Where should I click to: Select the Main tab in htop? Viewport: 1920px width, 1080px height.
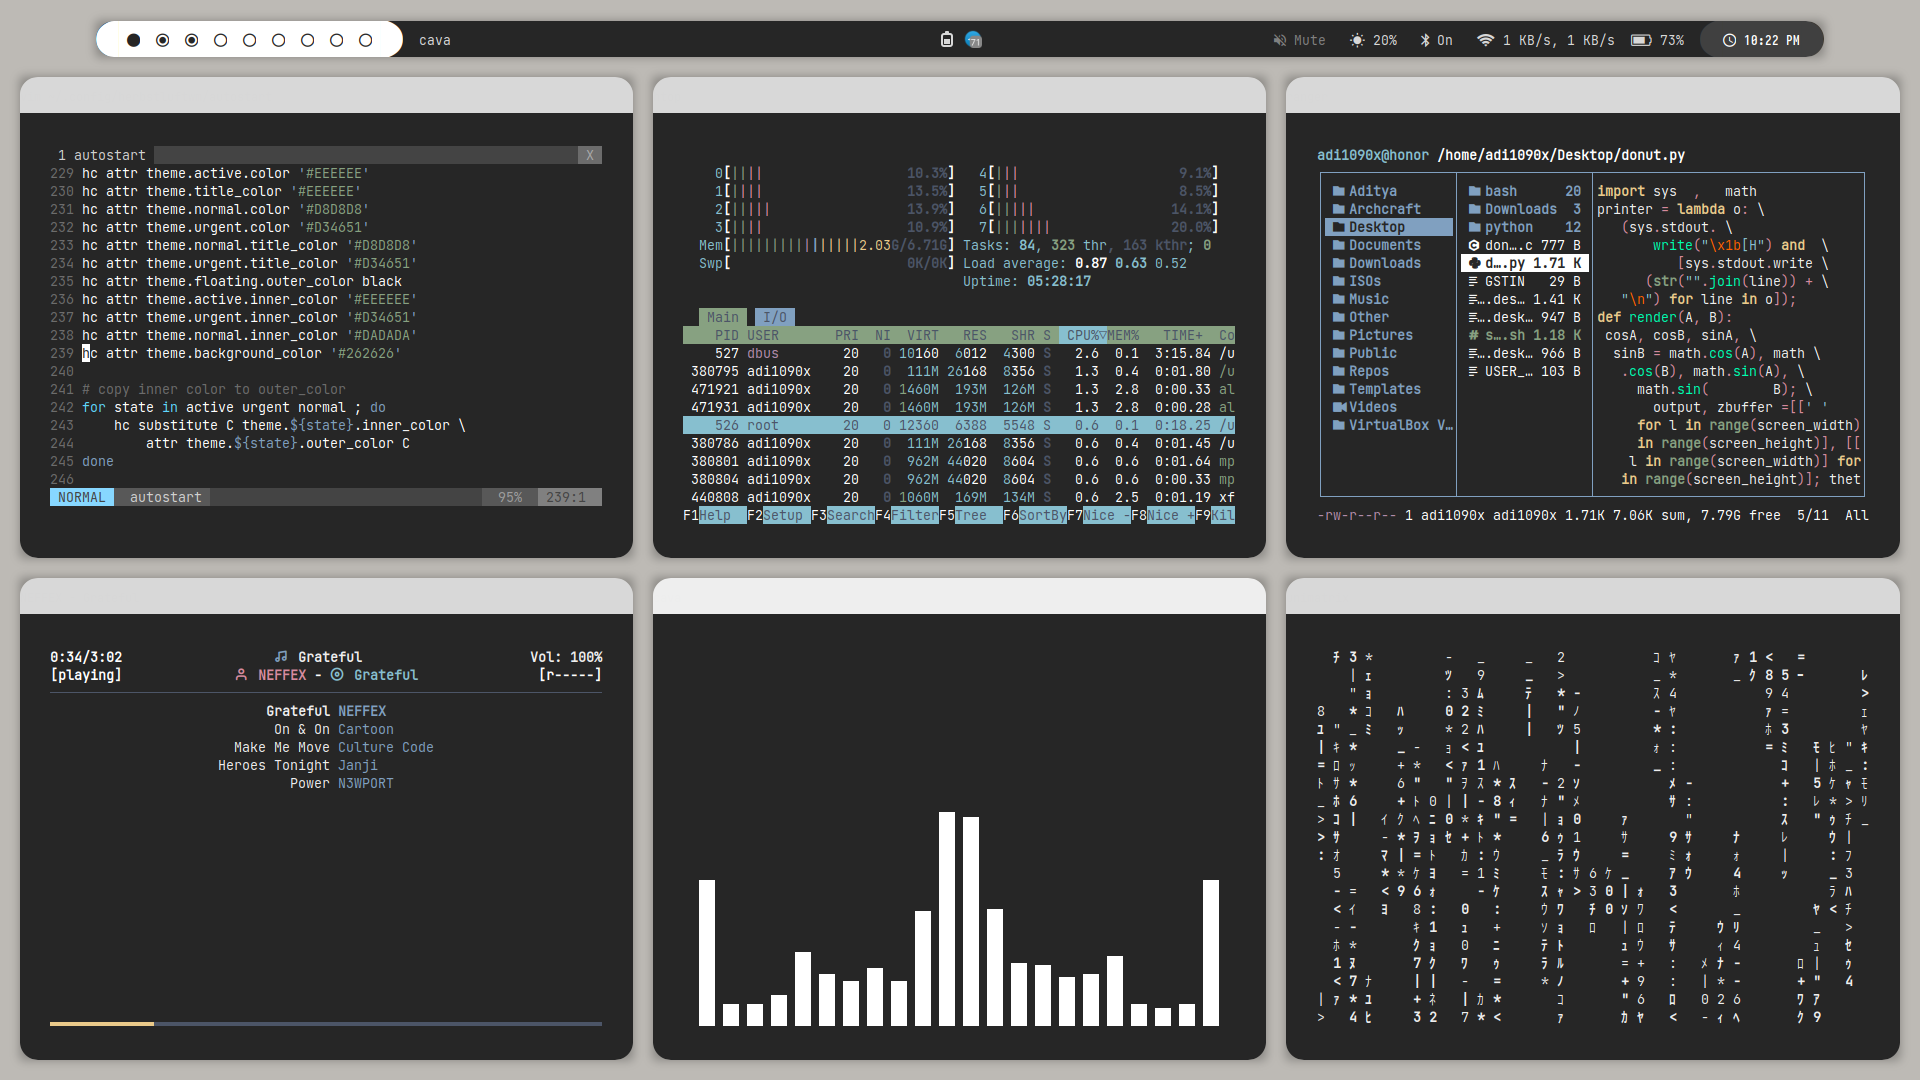(722, 317)
